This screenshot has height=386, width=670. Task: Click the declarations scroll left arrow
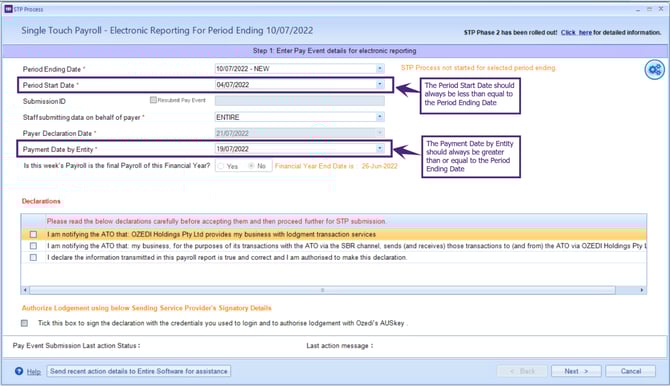click(25, 290)
